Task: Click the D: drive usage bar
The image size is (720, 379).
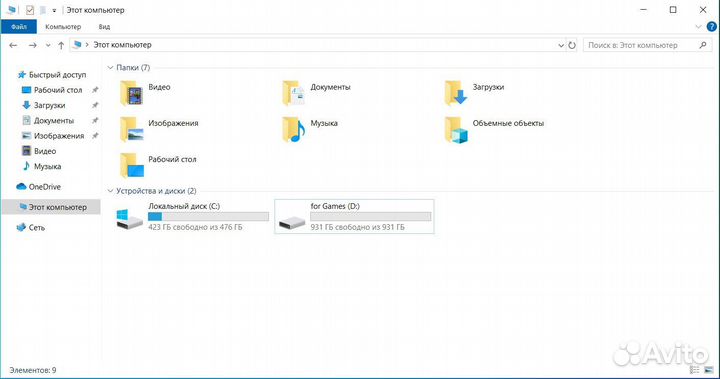Action: 371,217
